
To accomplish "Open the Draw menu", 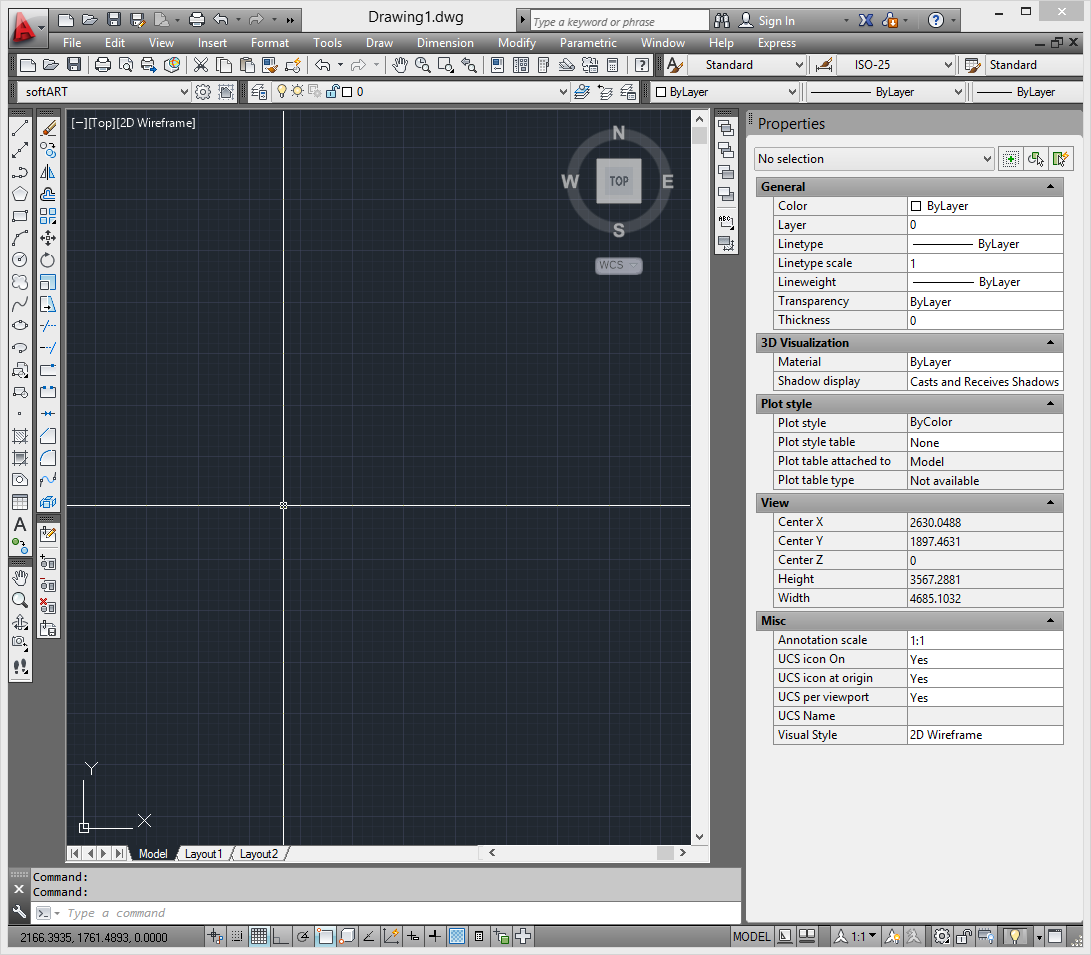I will [379, 42].
